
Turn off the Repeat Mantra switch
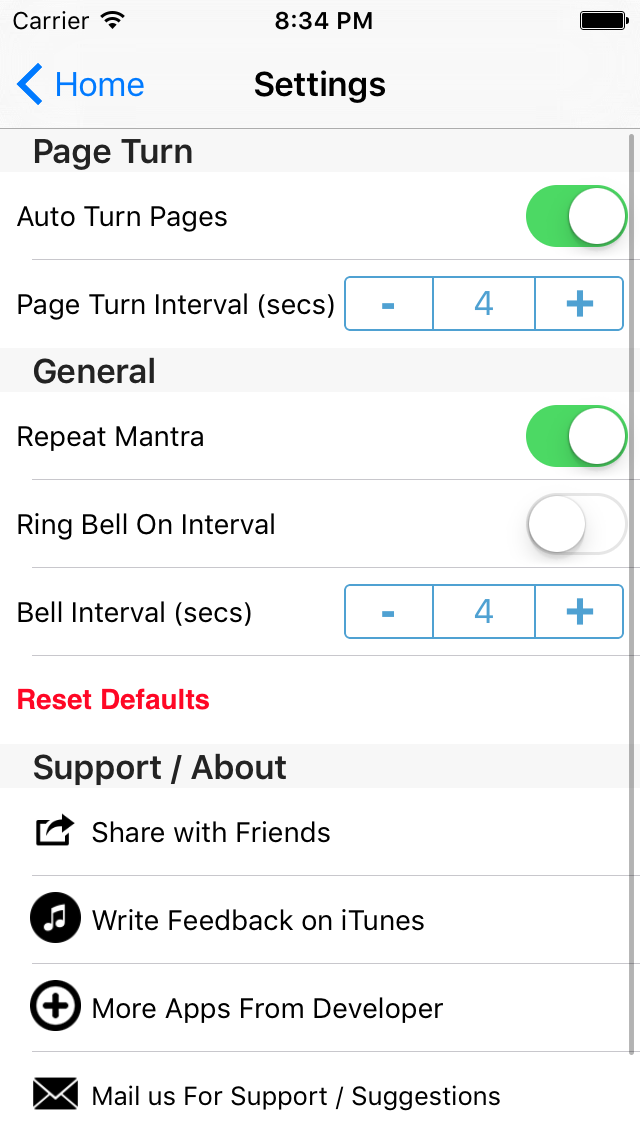(x=576, y=436)
